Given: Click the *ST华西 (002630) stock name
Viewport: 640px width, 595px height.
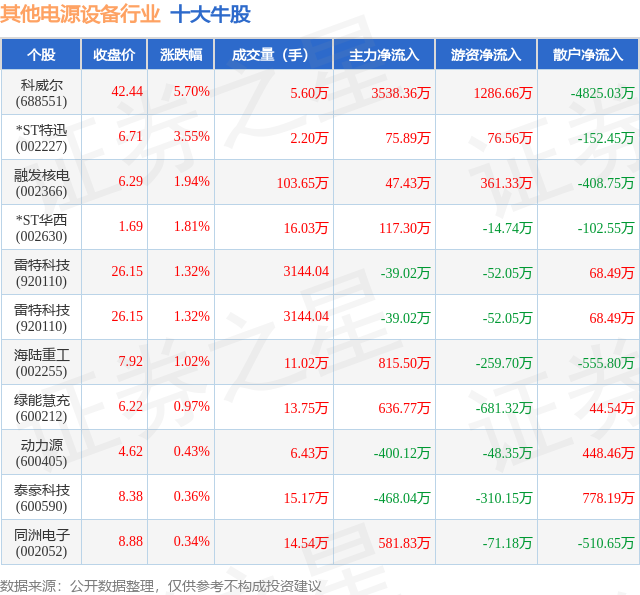Looking at the screenshot, I should tap(41, 228).
